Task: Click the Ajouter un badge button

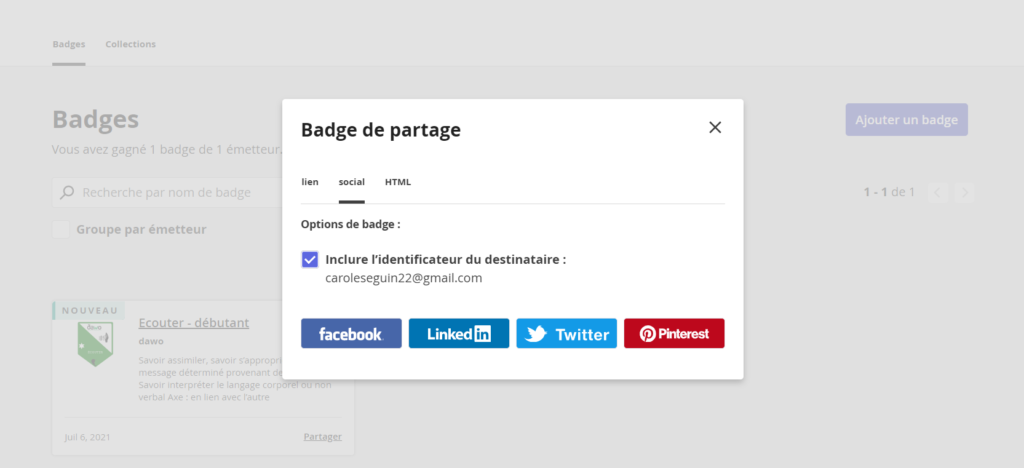Action: pyautogui.click(x=906, y=119)
